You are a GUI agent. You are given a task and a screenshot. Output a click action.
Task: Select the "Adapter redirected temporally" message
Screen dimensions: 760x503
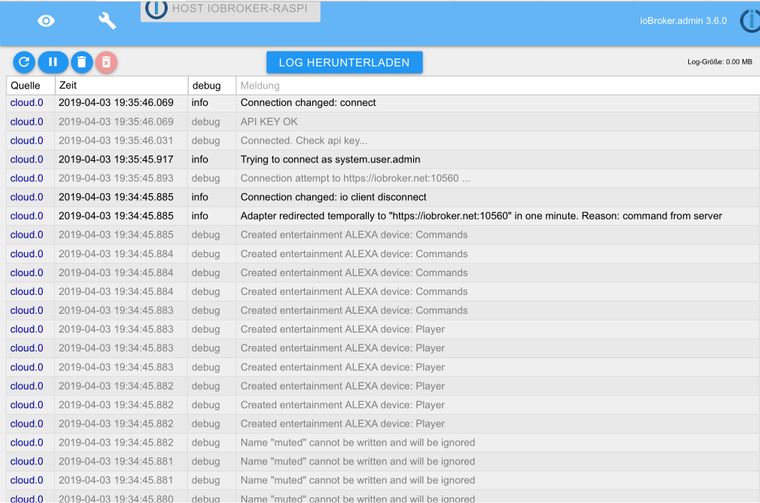481,216
